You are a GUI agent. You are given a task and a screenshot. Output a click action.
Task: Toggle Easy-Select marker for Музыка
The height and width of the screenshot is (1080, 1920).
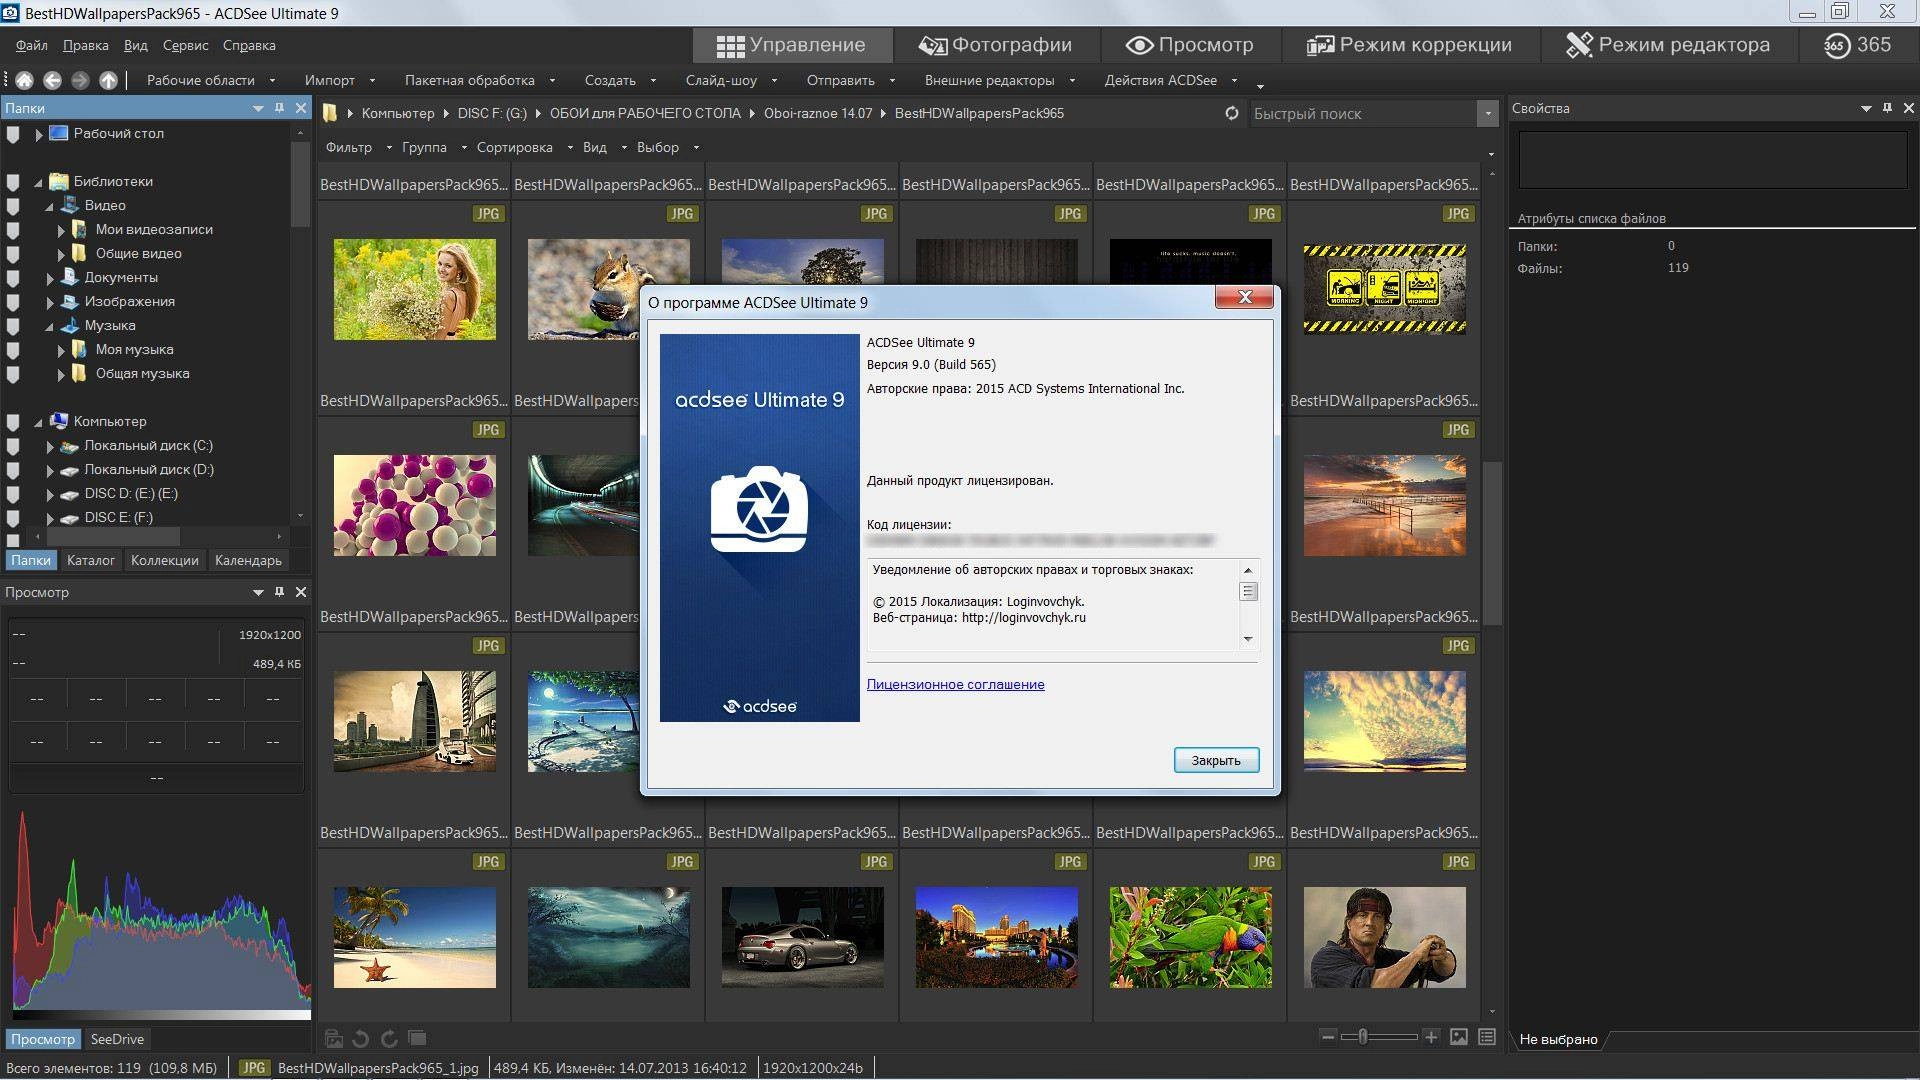pos(13,326)
